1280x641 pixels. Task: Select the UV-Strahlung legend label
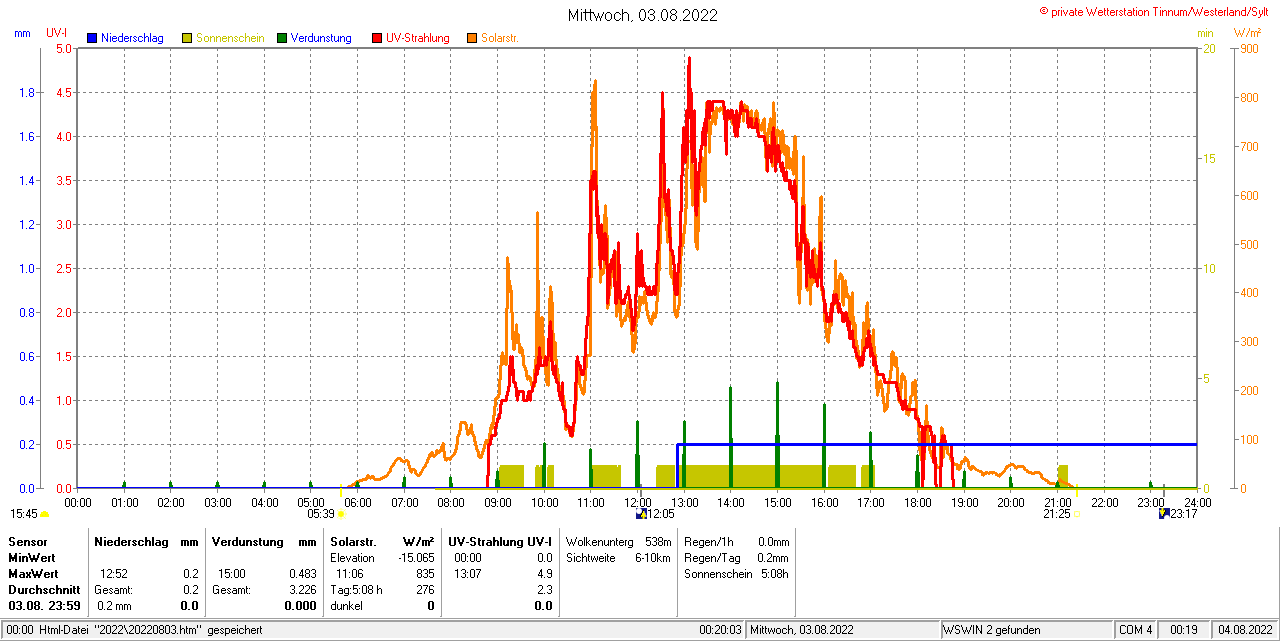point(419,38)
